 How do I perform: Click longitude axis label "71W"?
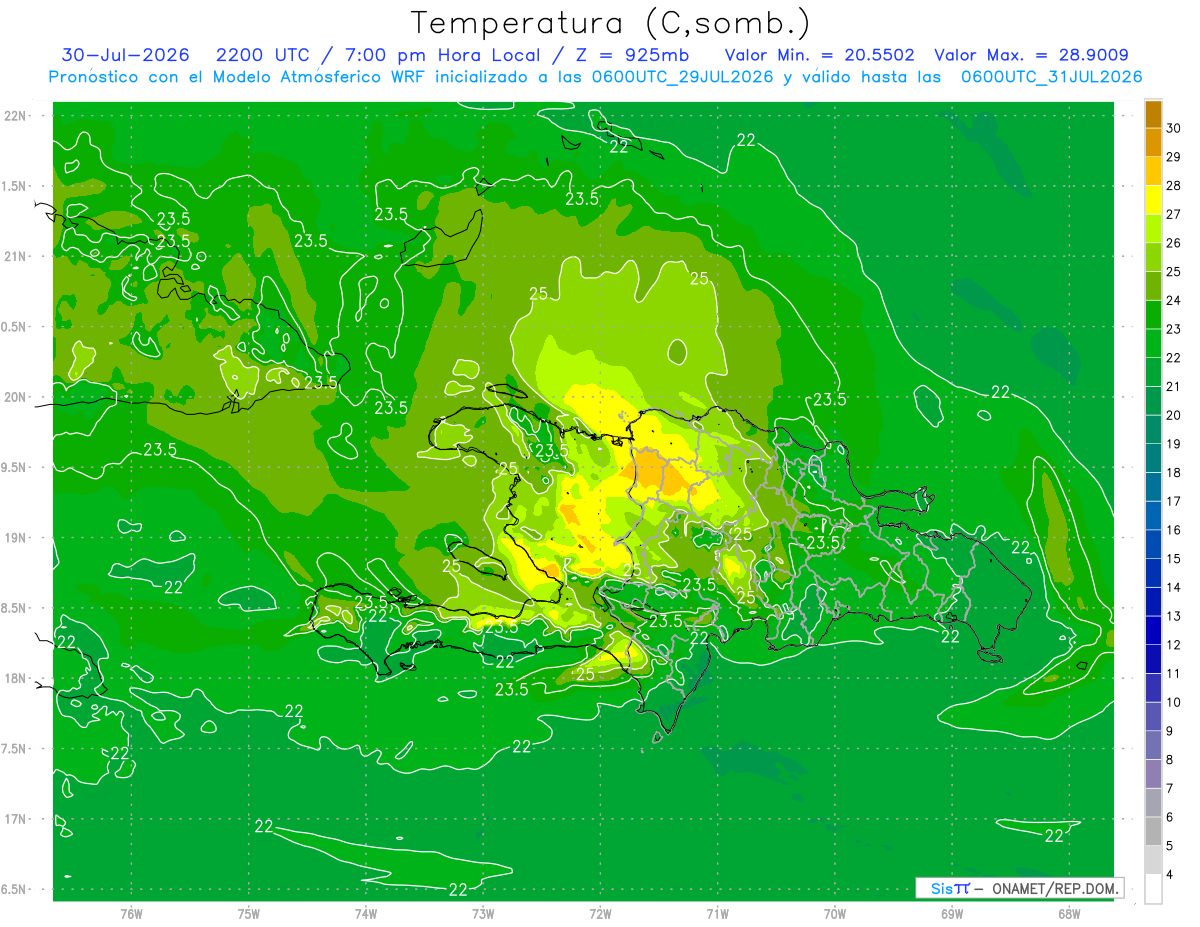tap(717, 913)
